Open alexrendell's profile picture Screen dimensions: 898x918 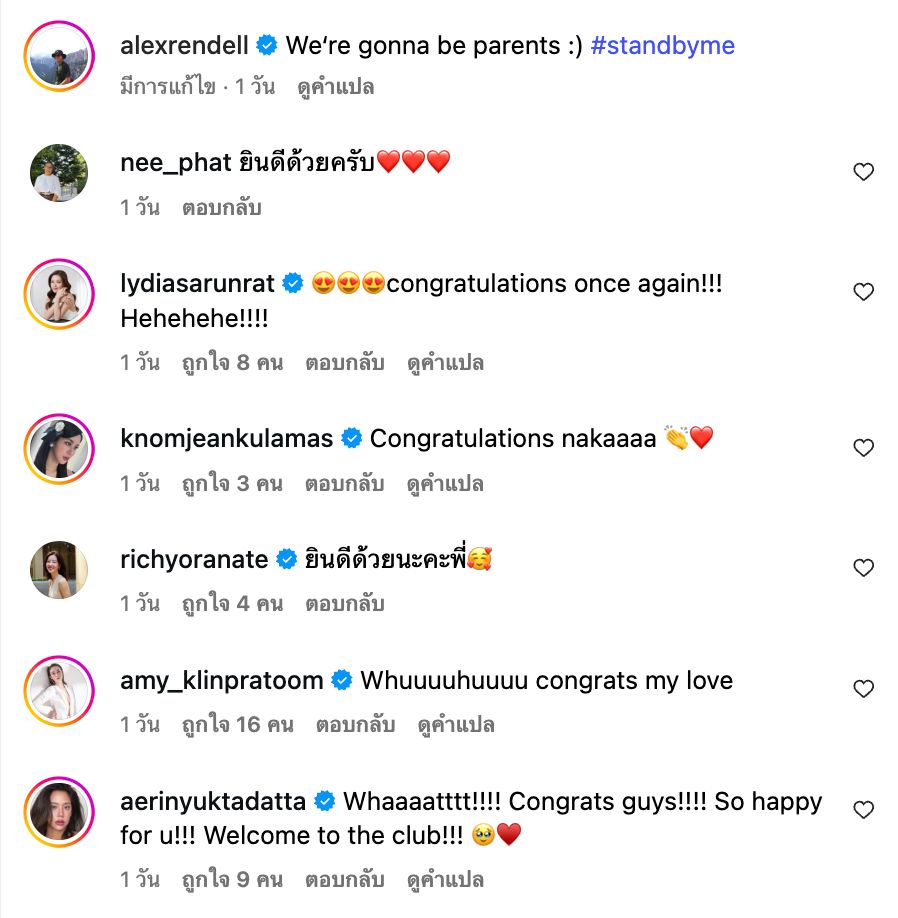click(x=58, y=56)
